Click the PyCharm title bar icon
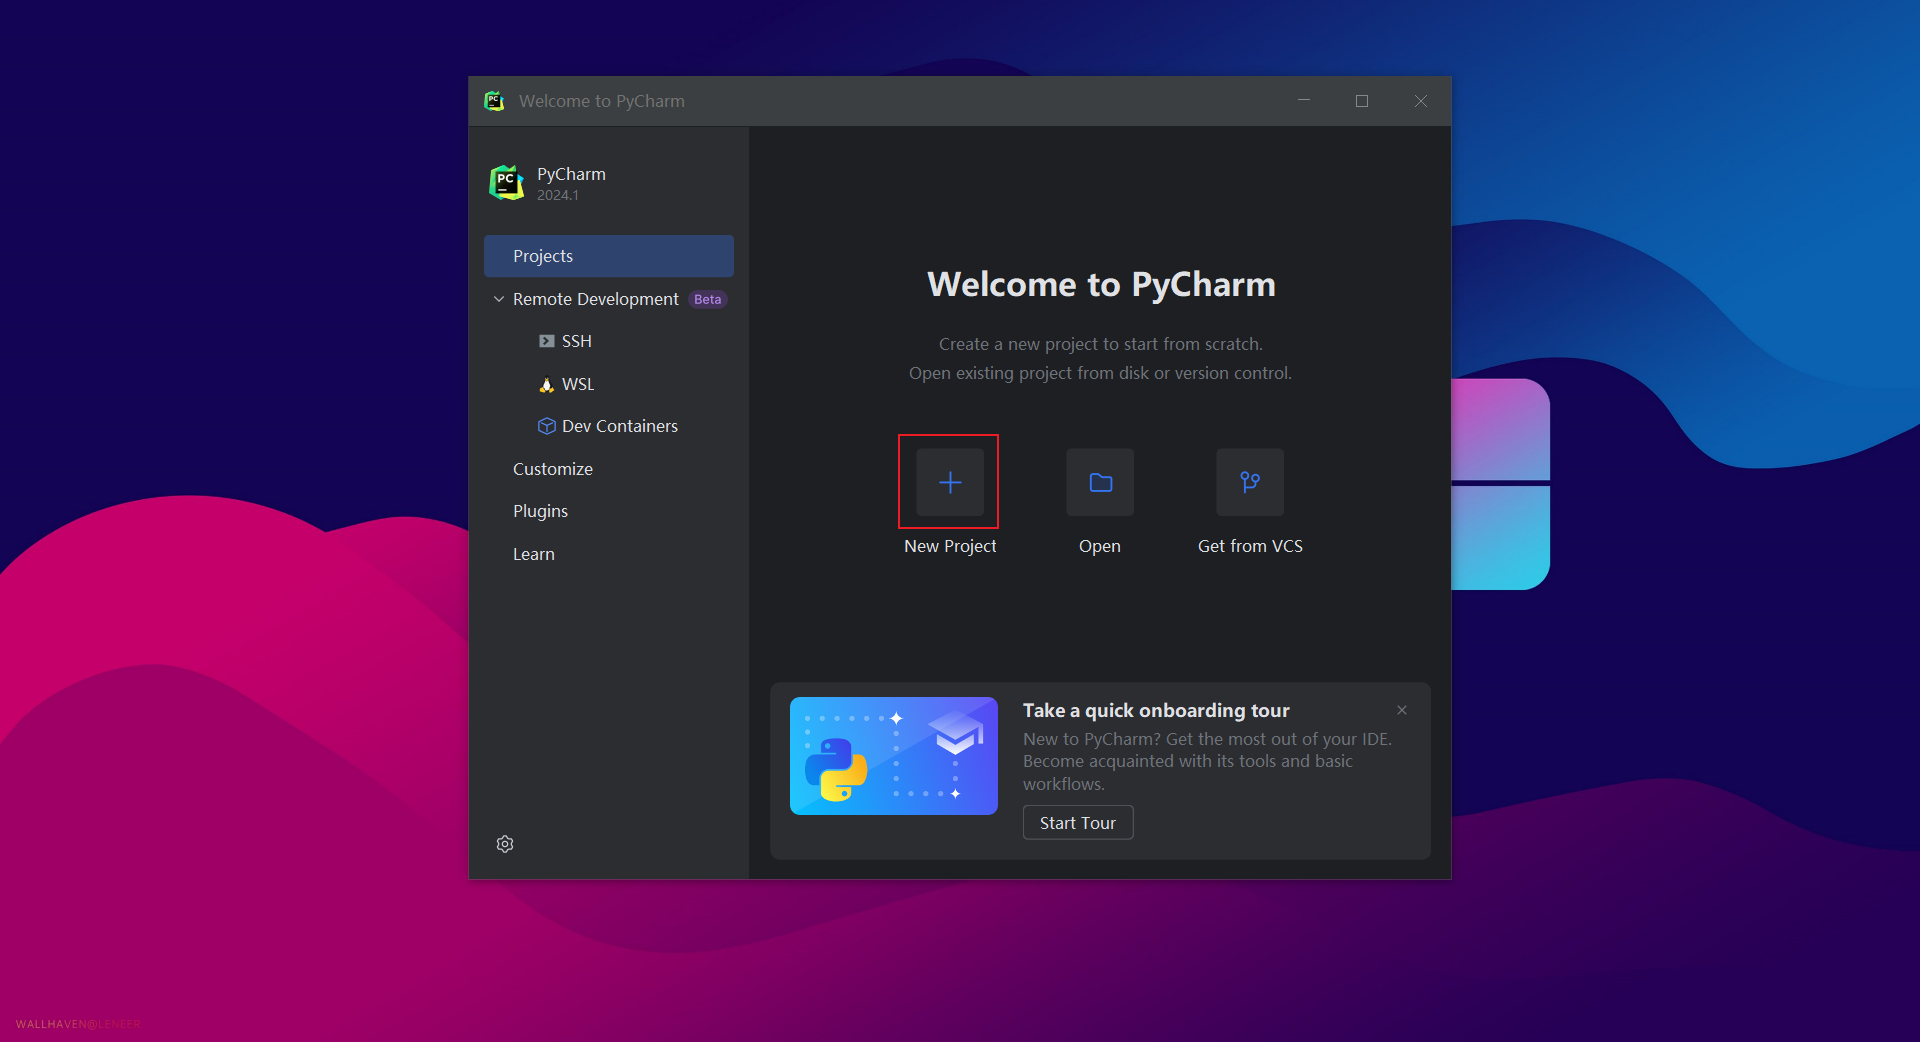Image resolution: width=1920 pixels, height=1042 pixels. coord(494,101)
